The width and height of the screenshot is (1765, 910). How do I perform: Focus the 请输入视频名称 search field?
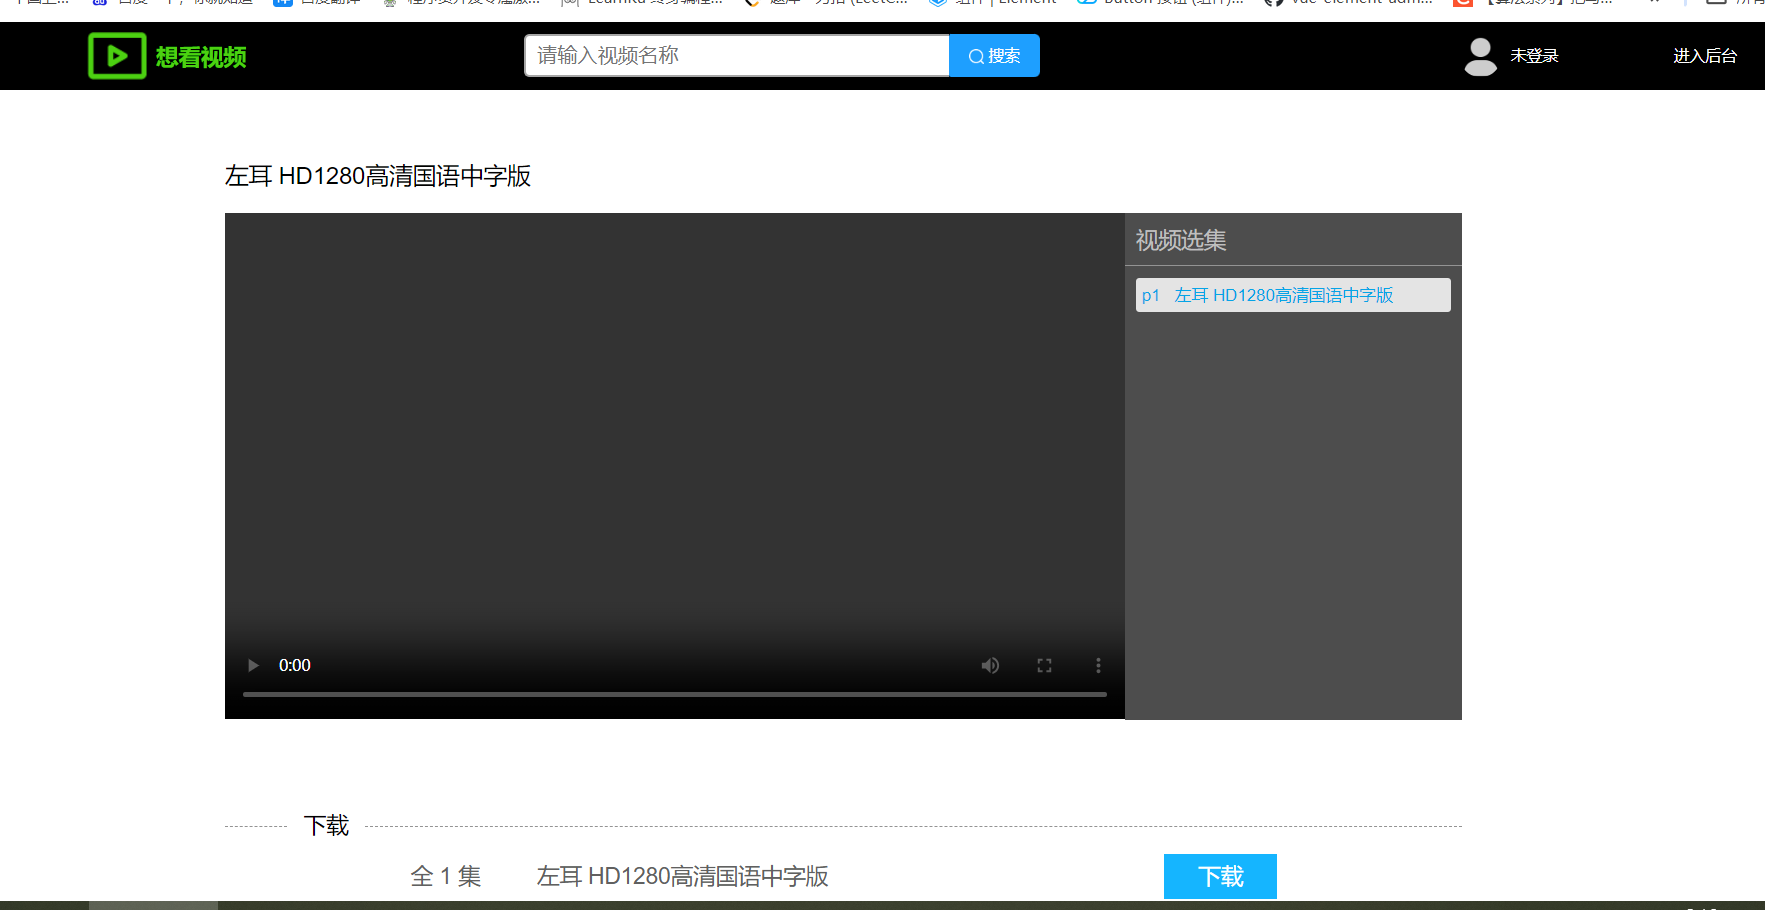[x=737, y=55]
